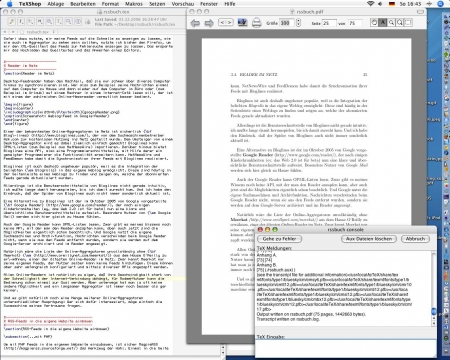Go to previous page with left arrow
450x360 pixels.
pos(195,23)
